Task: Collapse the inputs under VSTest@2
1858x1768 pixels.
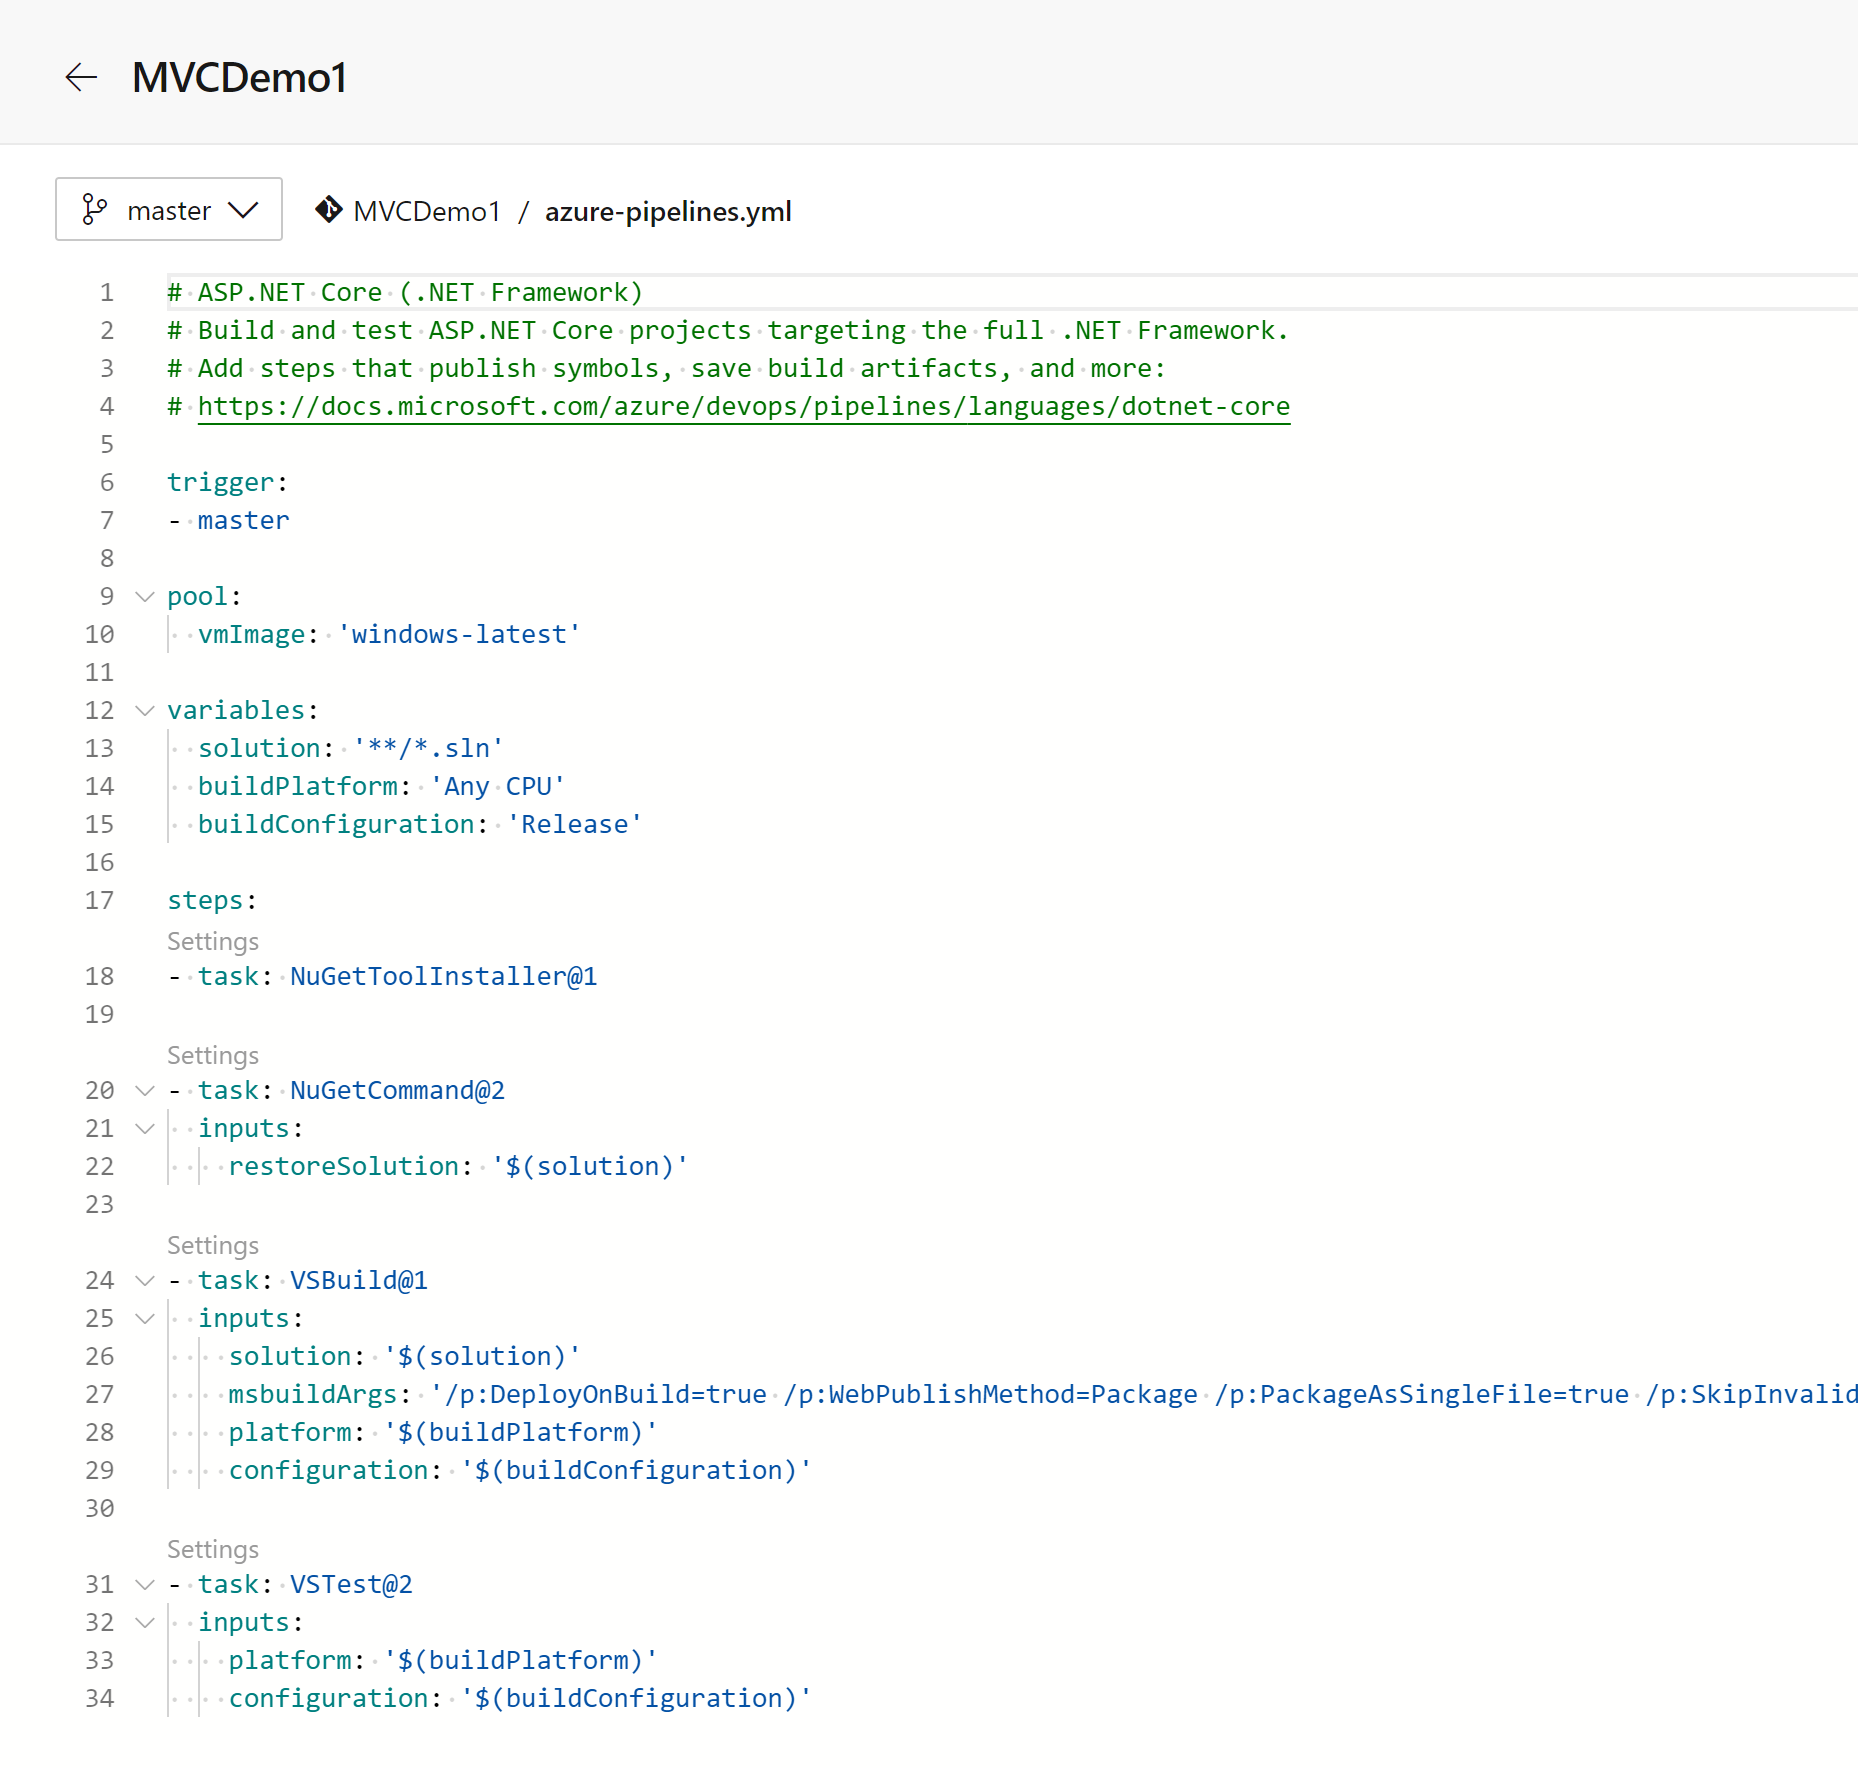Action: tap(144, 1622)
